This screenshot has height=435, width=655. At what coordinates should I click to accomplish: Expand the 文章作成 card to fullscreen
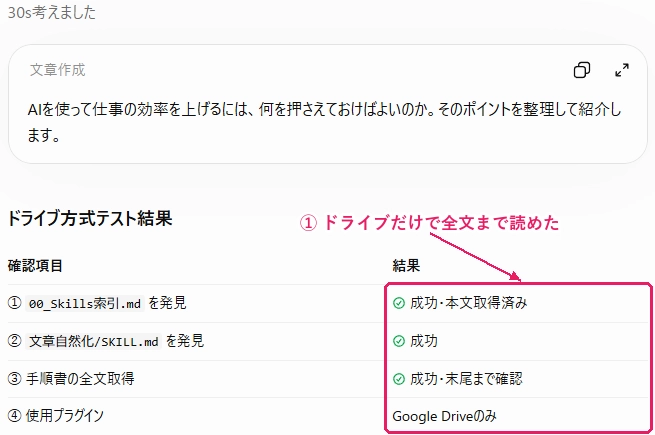tap(622, 70)
